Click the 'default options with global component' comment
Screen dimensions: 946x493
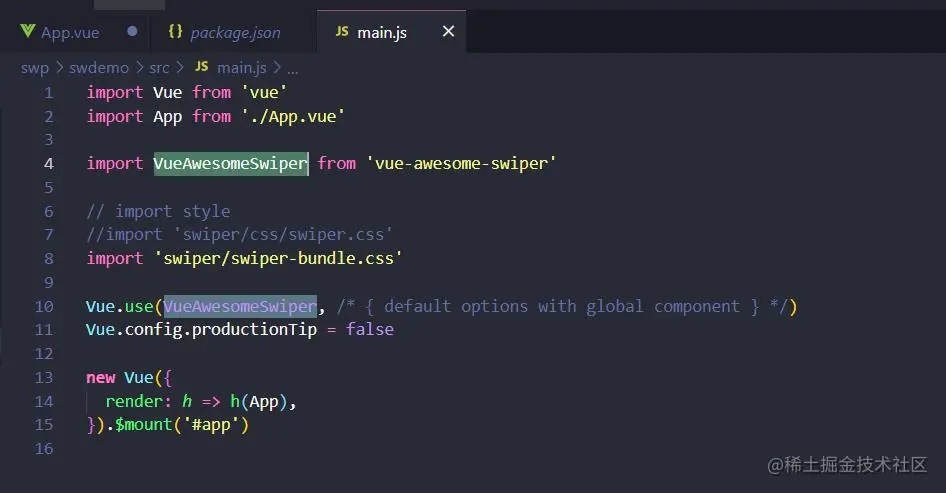(561, 307)
